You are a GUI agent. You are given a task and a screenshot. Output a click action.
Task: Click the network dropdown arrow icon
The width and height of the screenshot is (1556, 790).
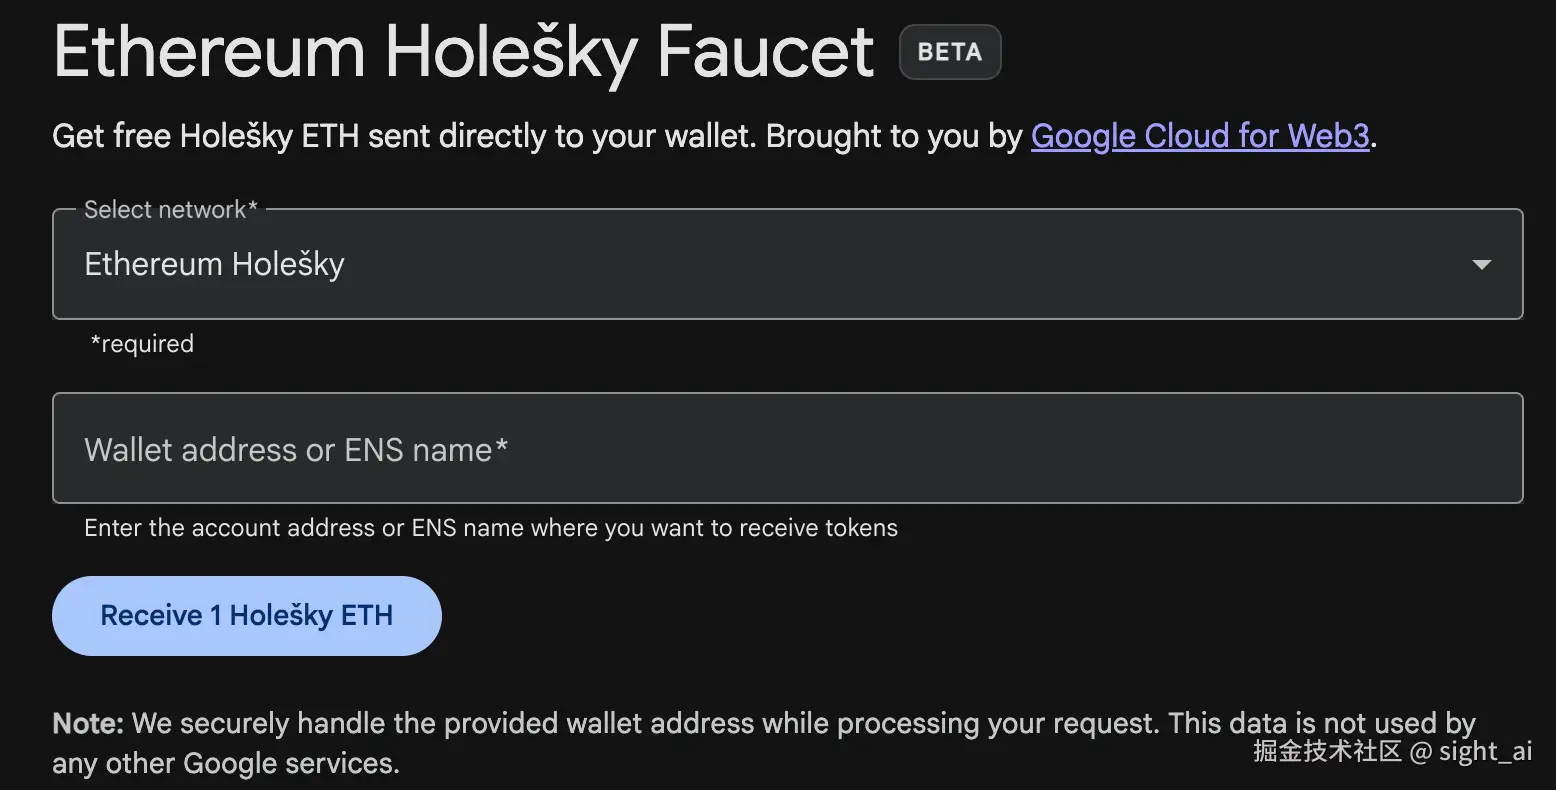1481,265
